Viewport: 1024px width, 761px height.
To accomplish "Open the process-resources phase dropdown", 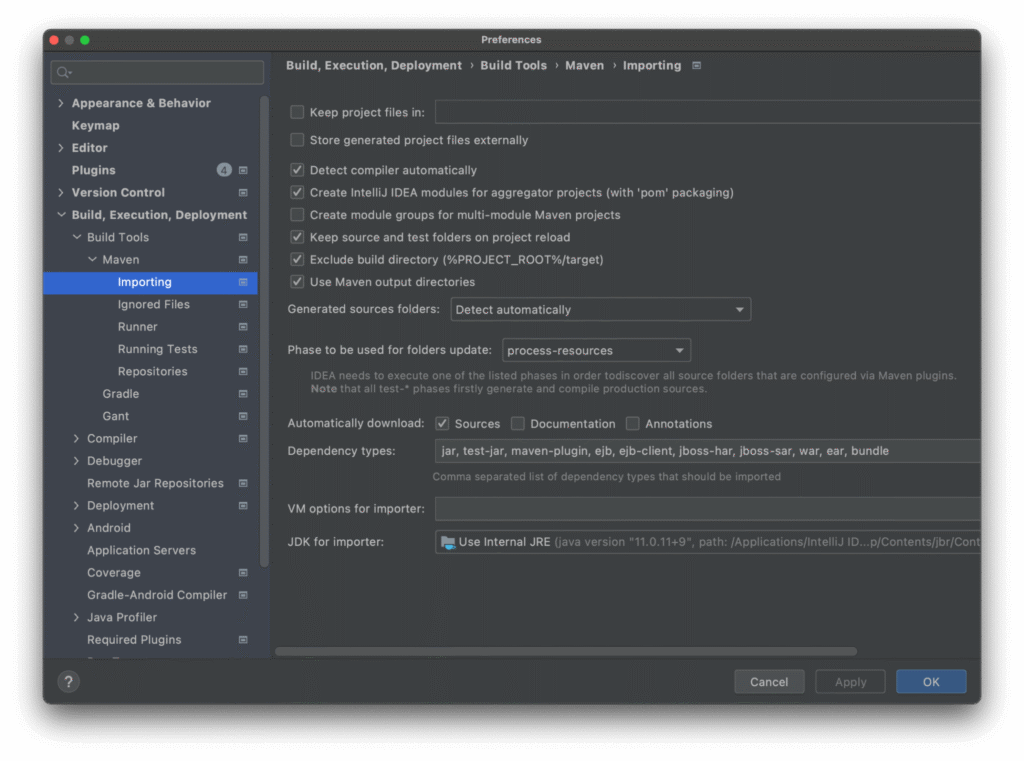I will pyautogui.click(x=679, y=350).
